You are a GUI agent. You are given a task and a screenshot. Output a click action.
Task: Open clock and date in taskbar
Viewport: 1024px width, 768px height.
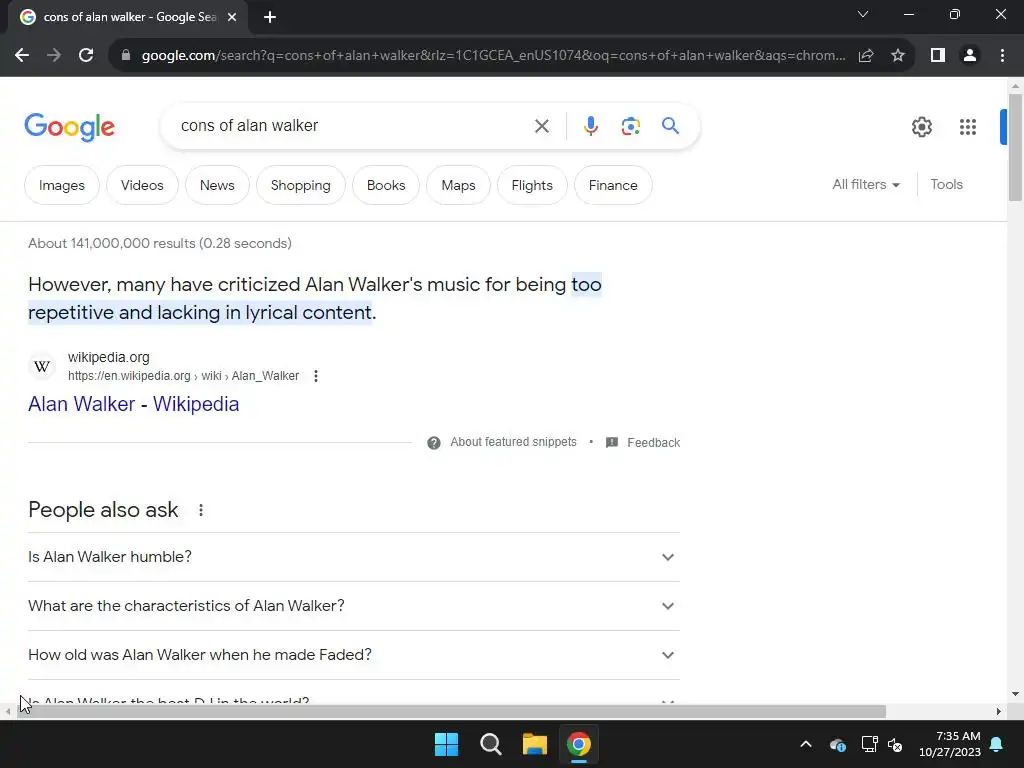click(x=950, y=744)
